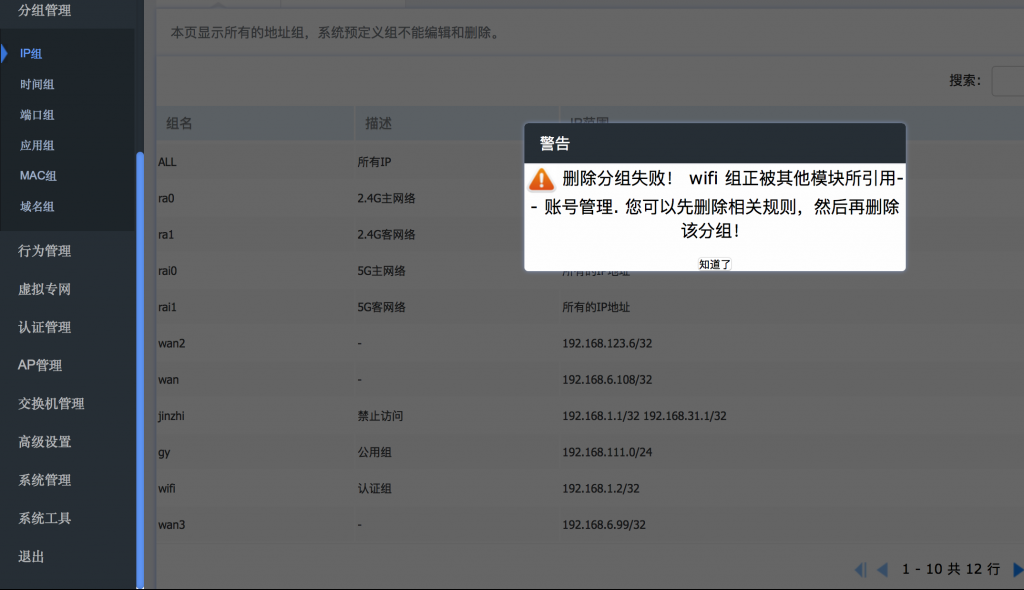Click description 2.4G主网络
Image resolution: width=1024 pixels, height=590 pixels.
click(x=386, y=198)
